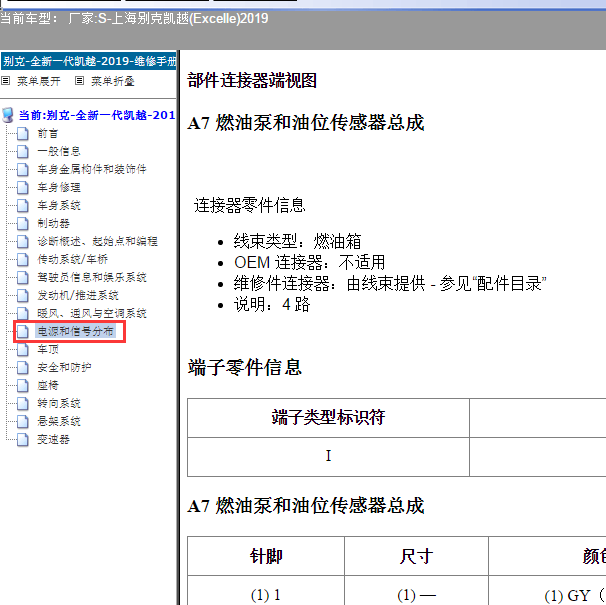Click the first A7 燃油泵和油位传感器总成 heading

point(306,123)
